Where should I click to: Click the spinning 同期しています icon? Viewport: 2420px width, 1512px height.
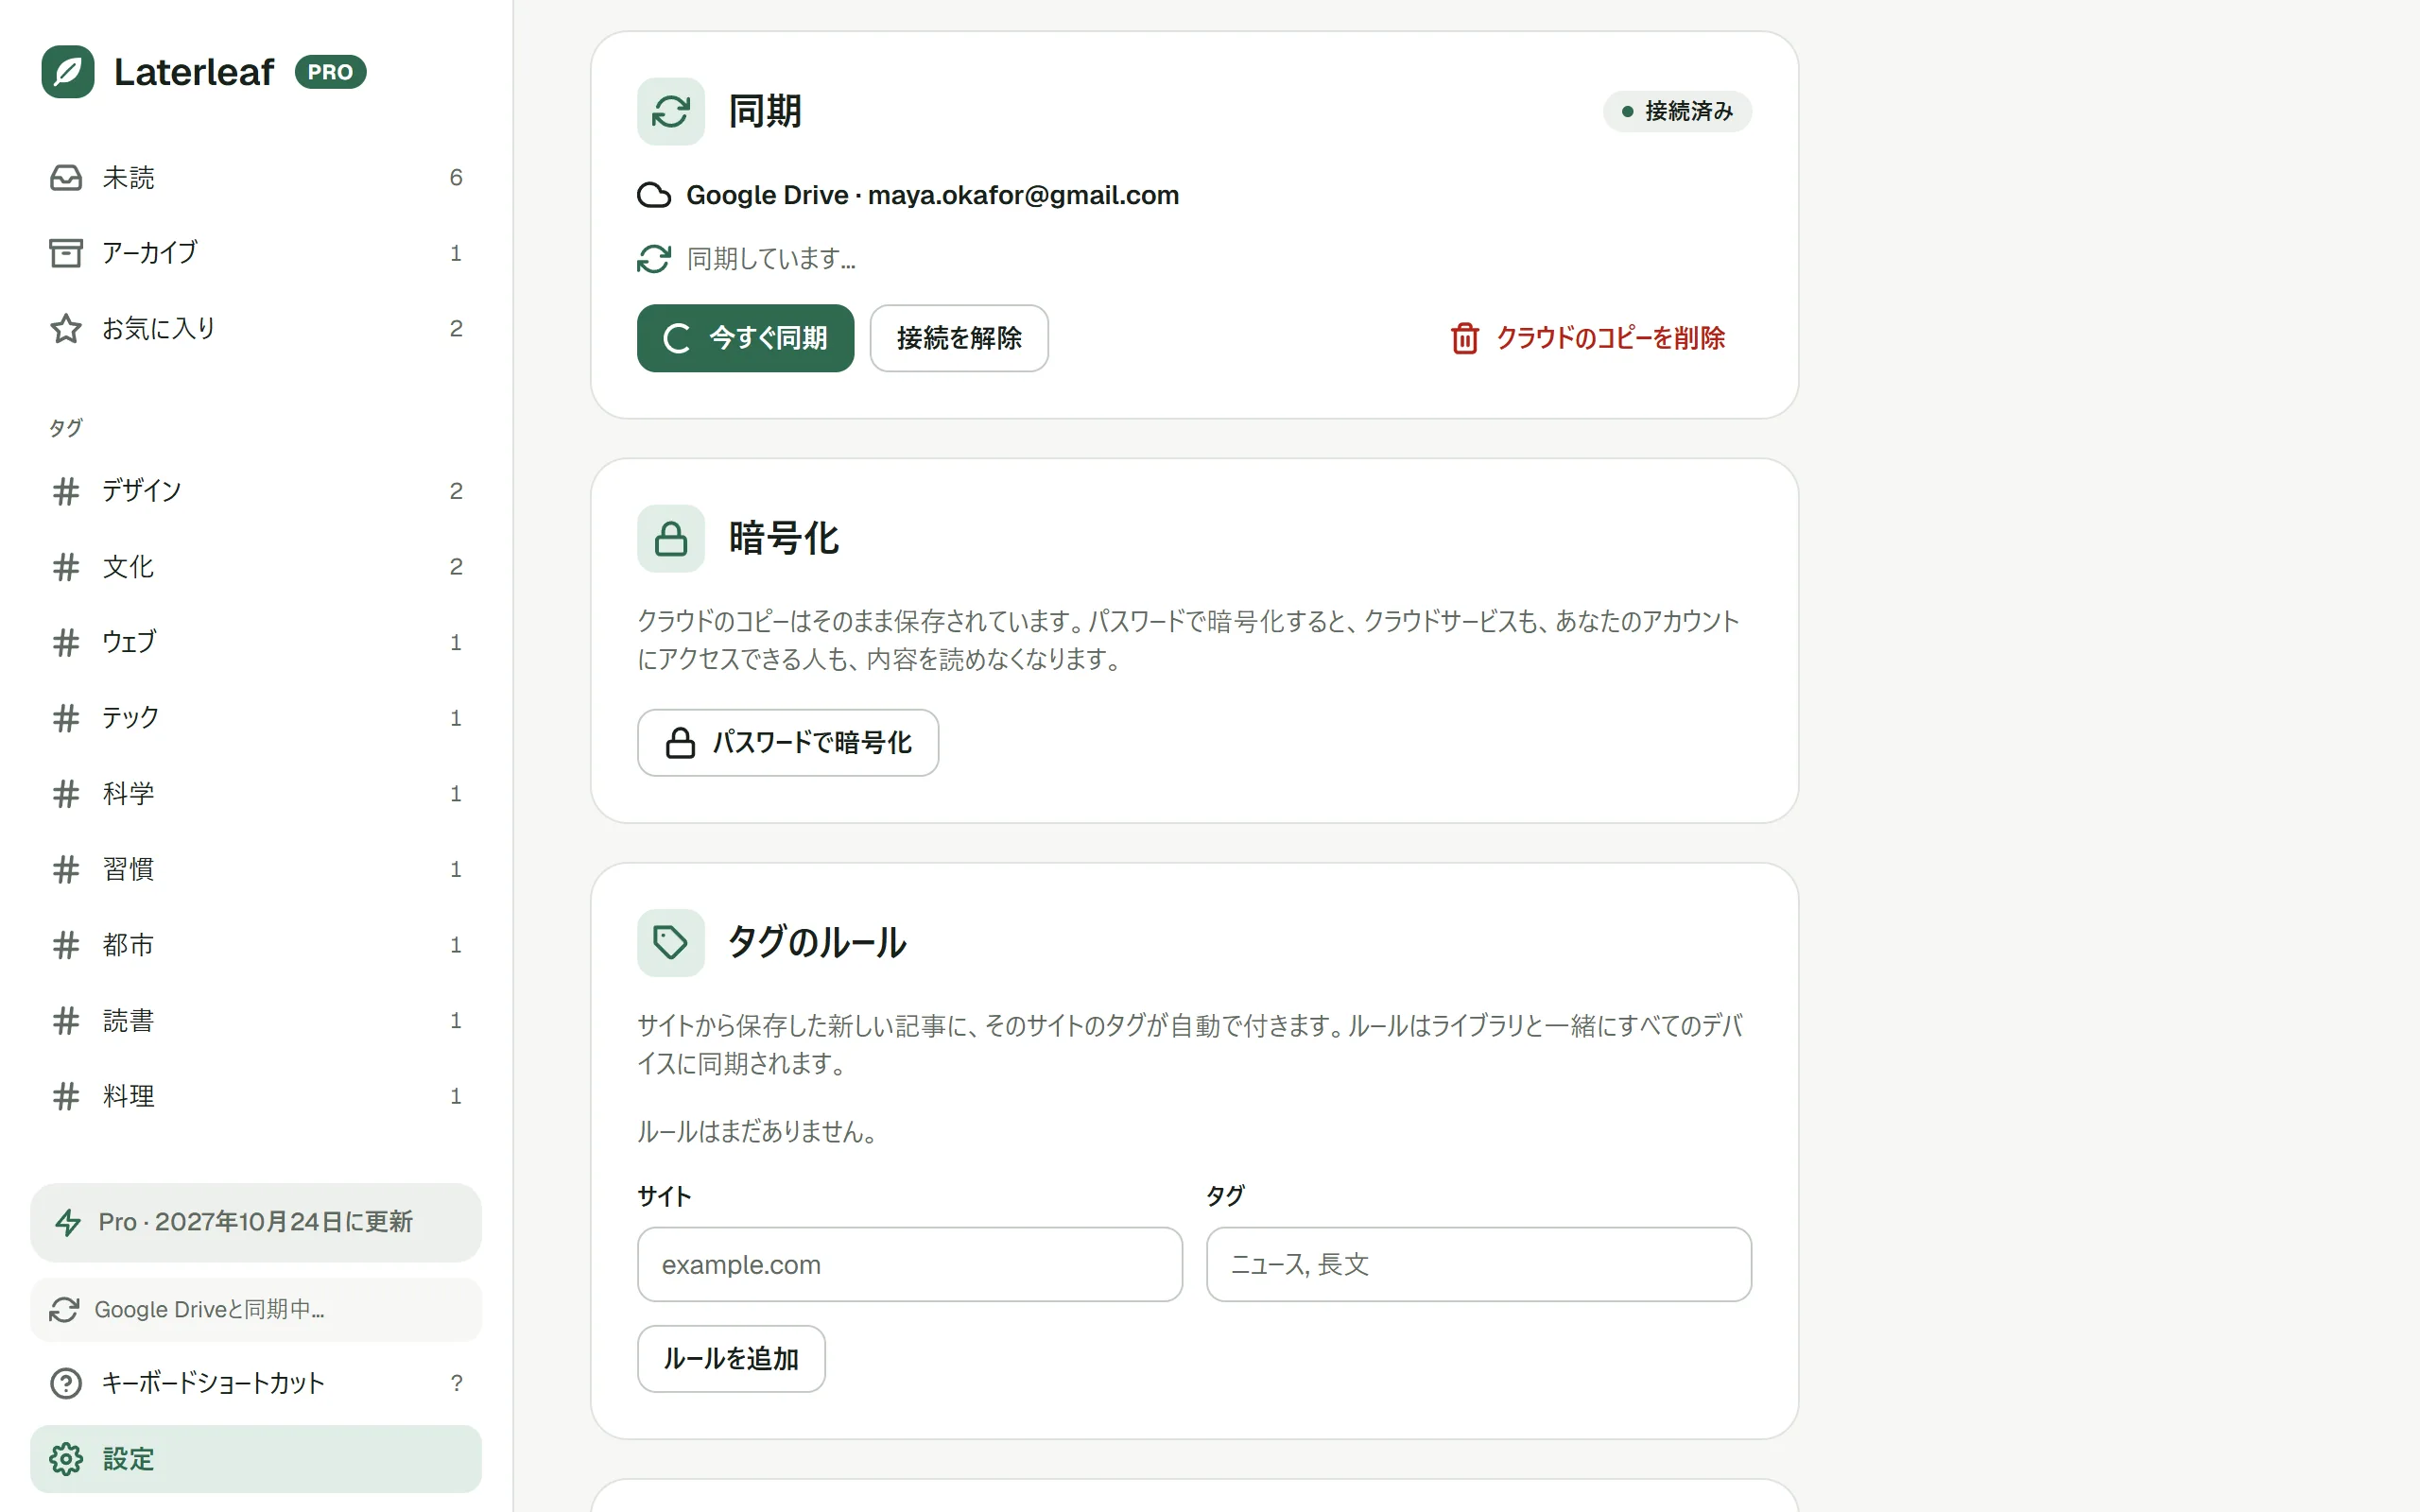[x=654, y=259]
